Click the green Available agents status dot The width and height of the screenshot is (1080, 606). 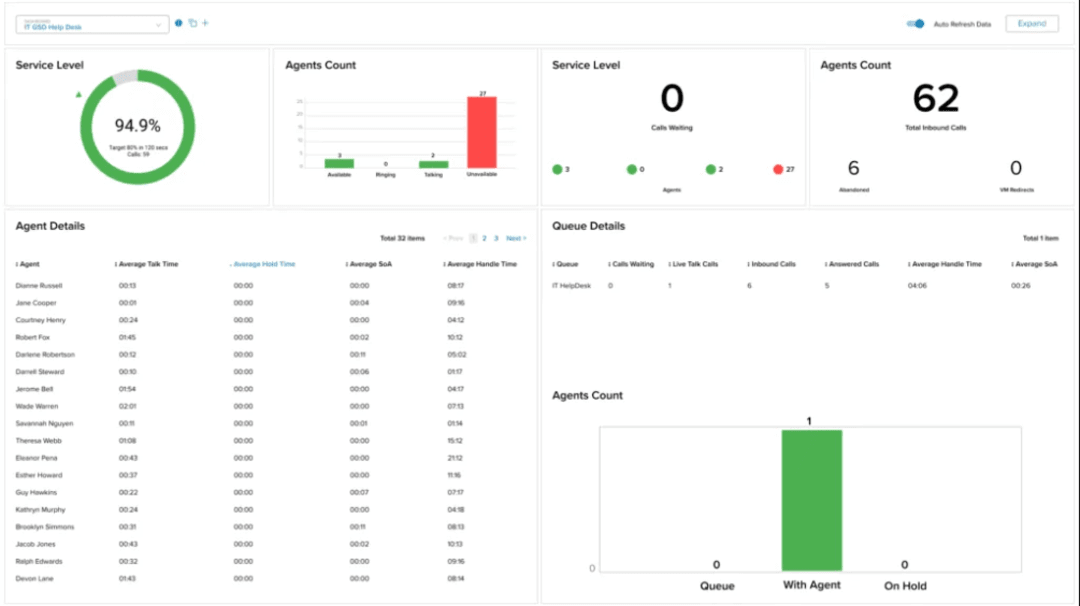tap(557, 169)
